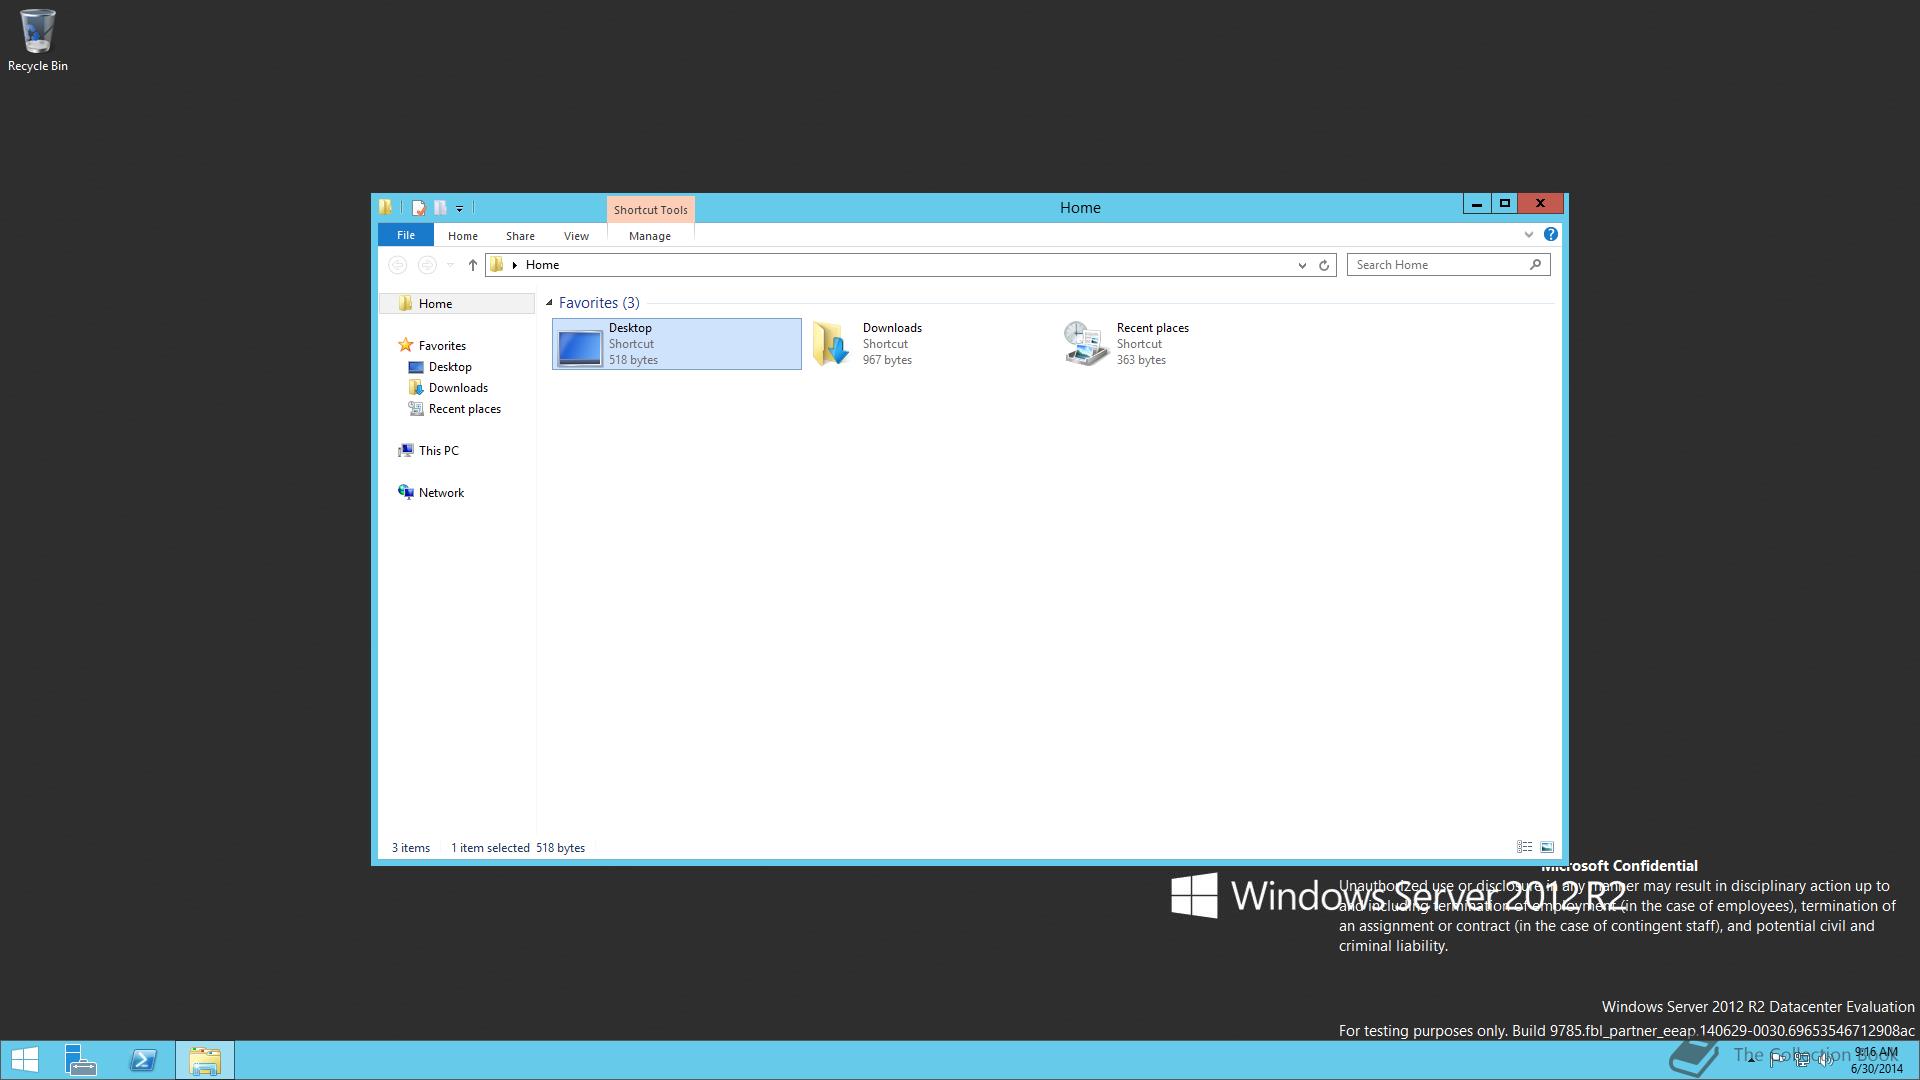Click the '967 bytes' size text

(887, 360)
